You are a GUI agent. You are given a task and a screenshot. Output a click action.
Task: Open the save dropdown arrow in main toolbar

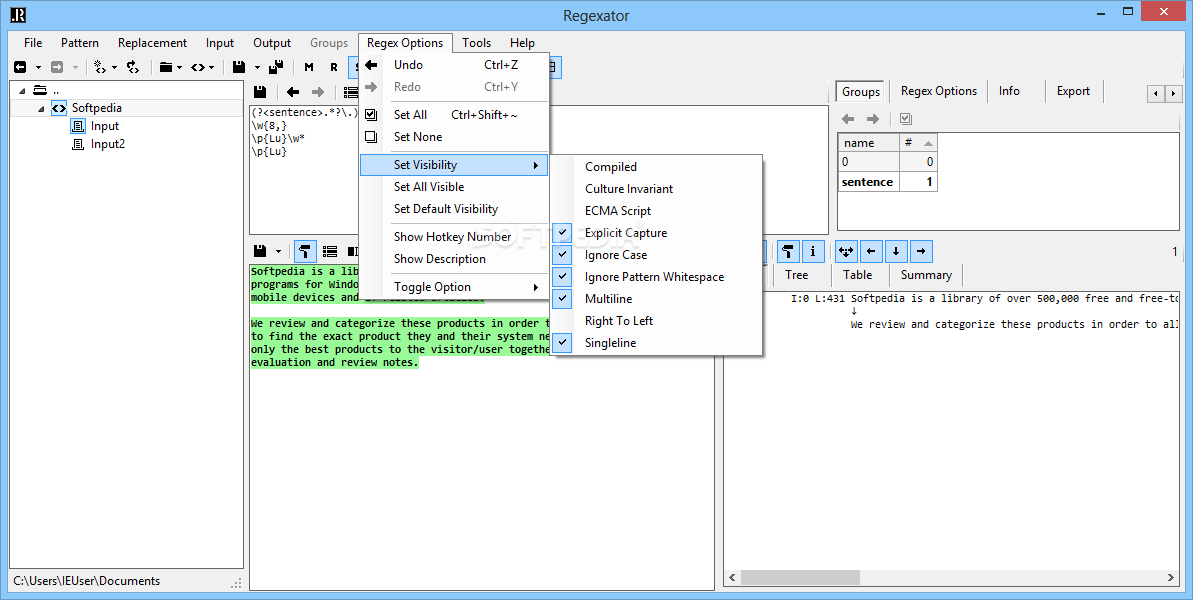(x=257, y=67)
